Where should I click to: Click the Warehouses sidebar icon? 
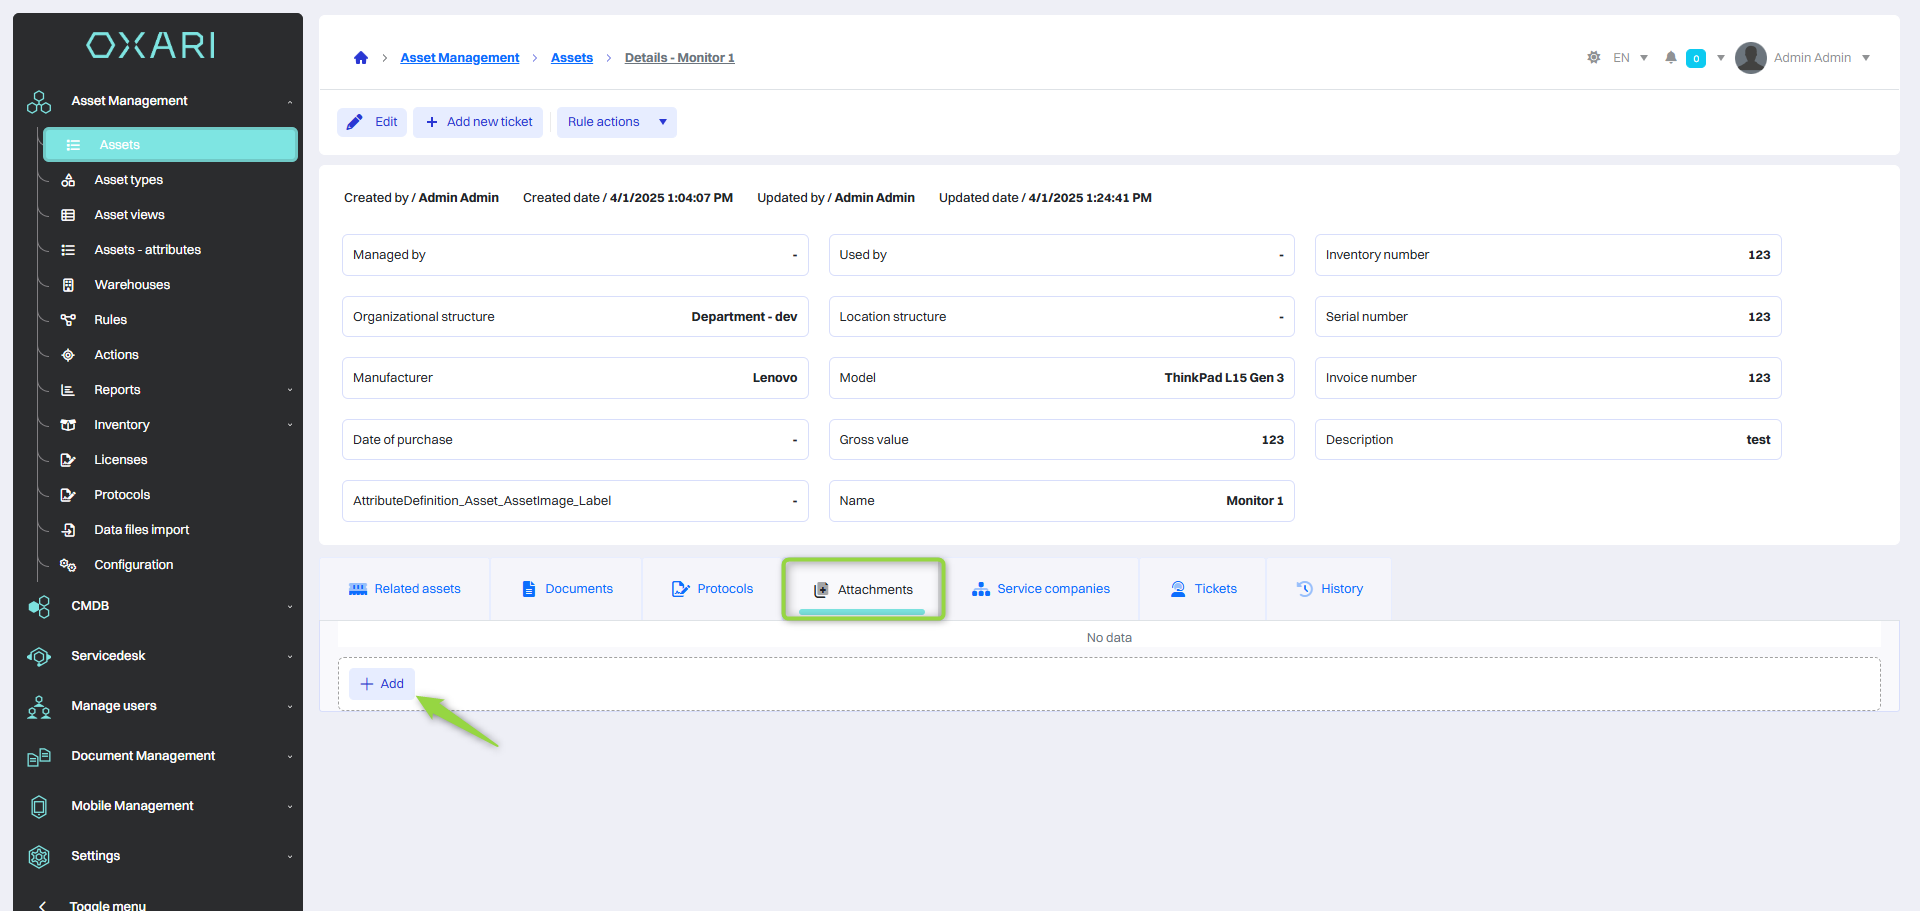click(x=68, y=285)
